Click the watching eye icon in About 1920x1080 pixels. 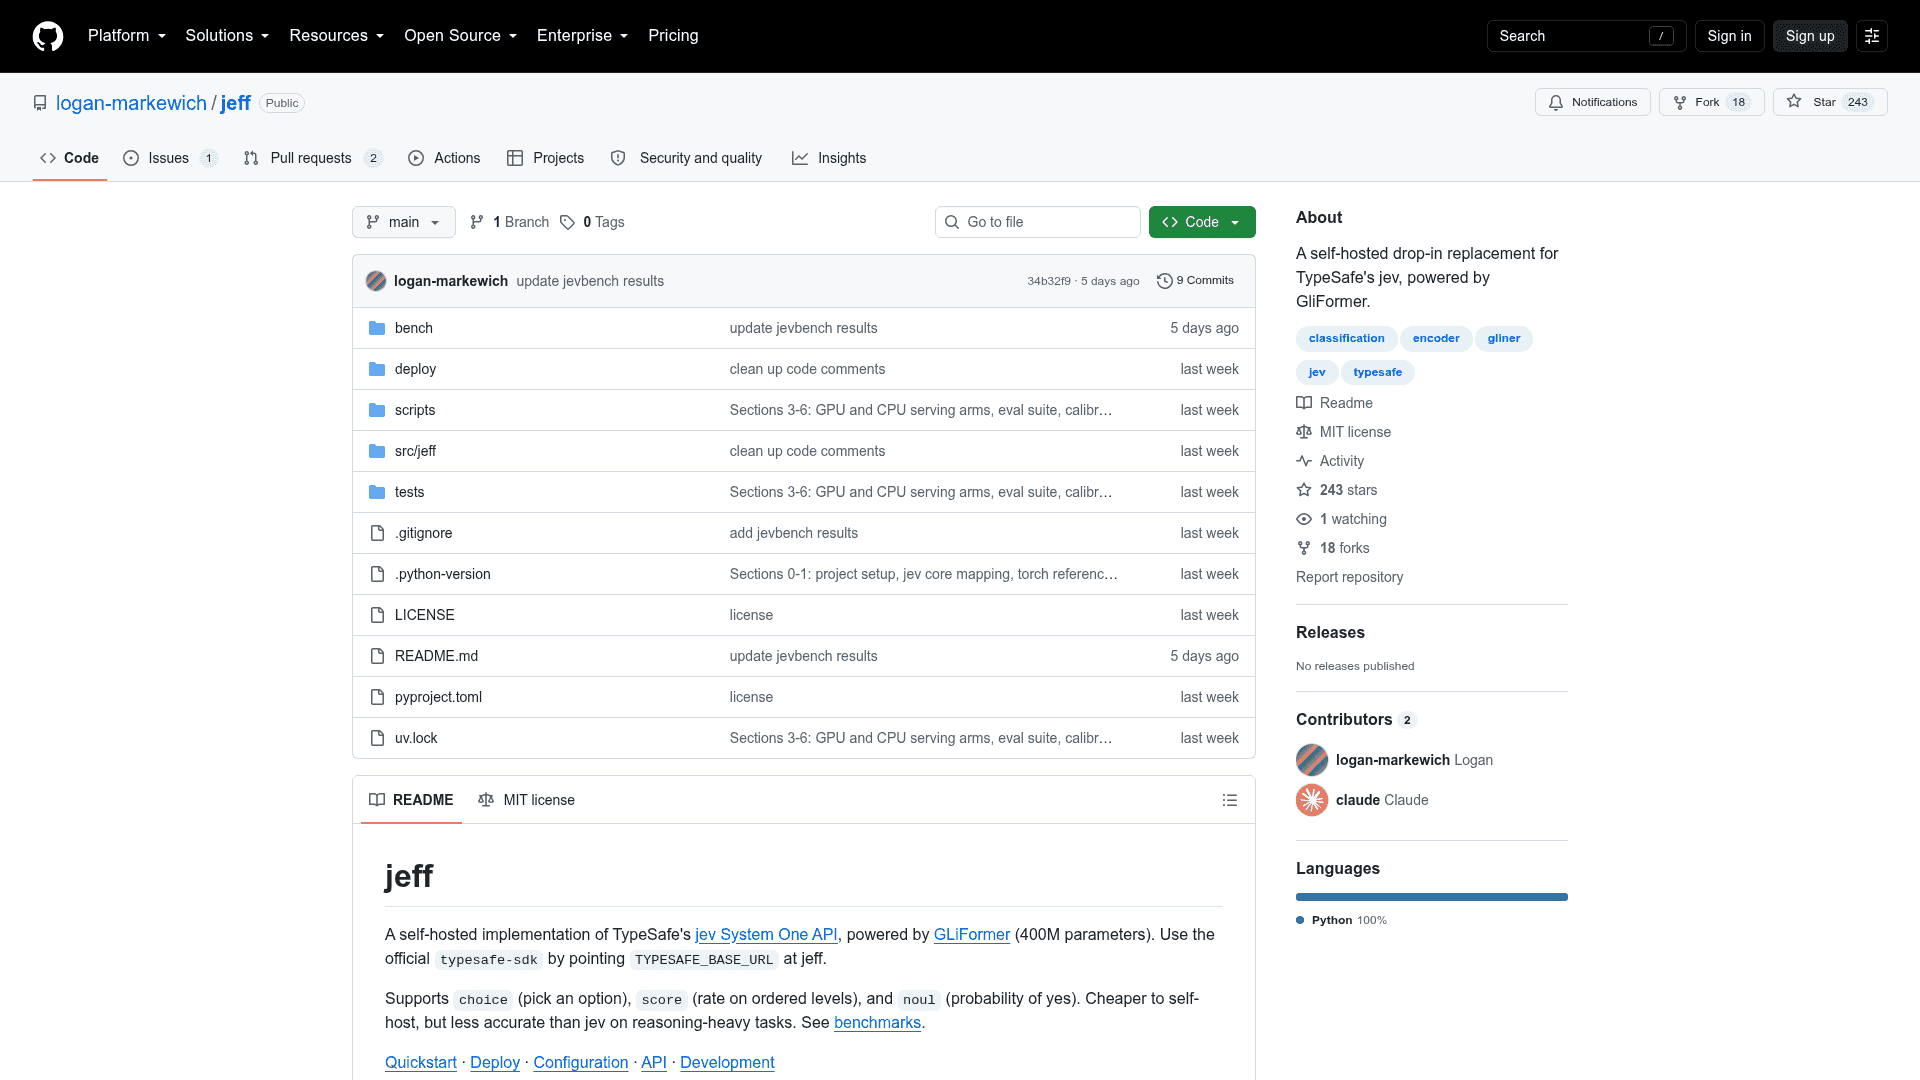click(1304, 519)
